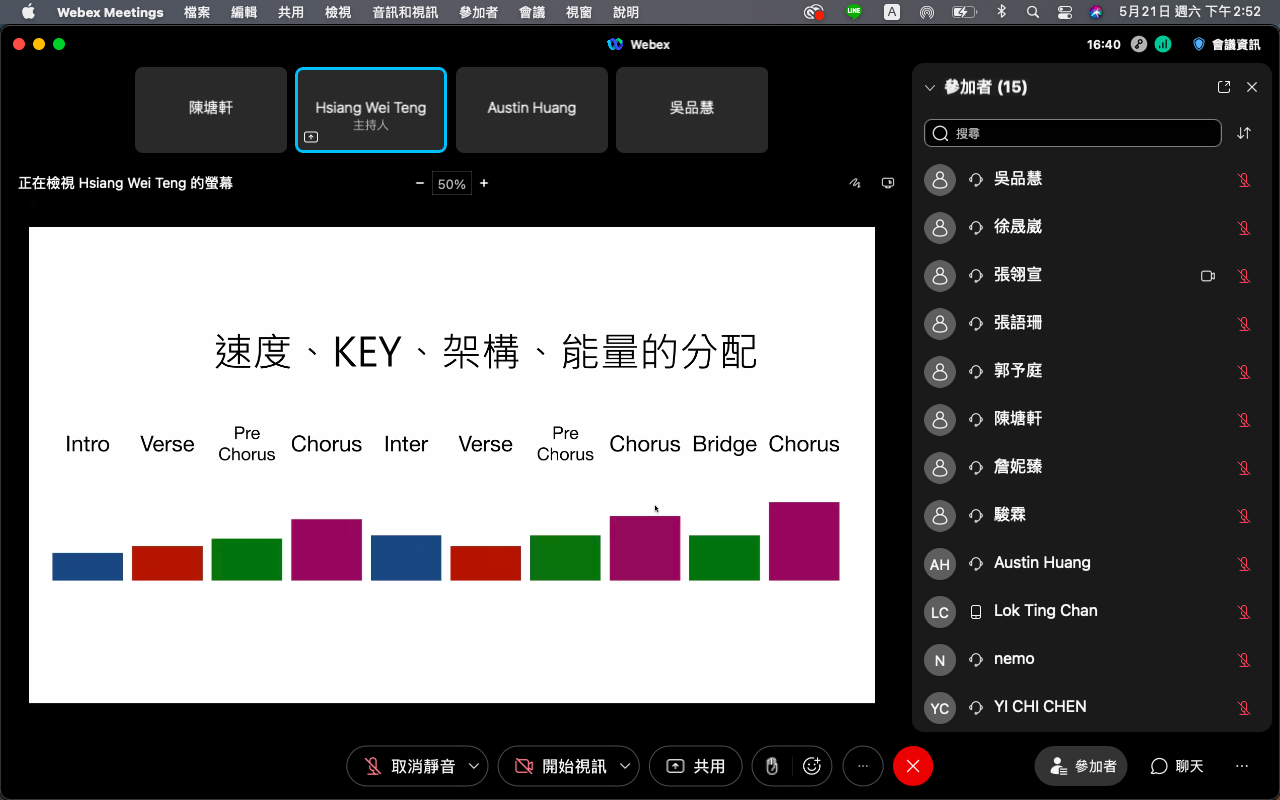Image resolution: width=1280 pixels, height=800 pixels.
Task: Open the reactions emoji icon
Action: click(812, 766)
